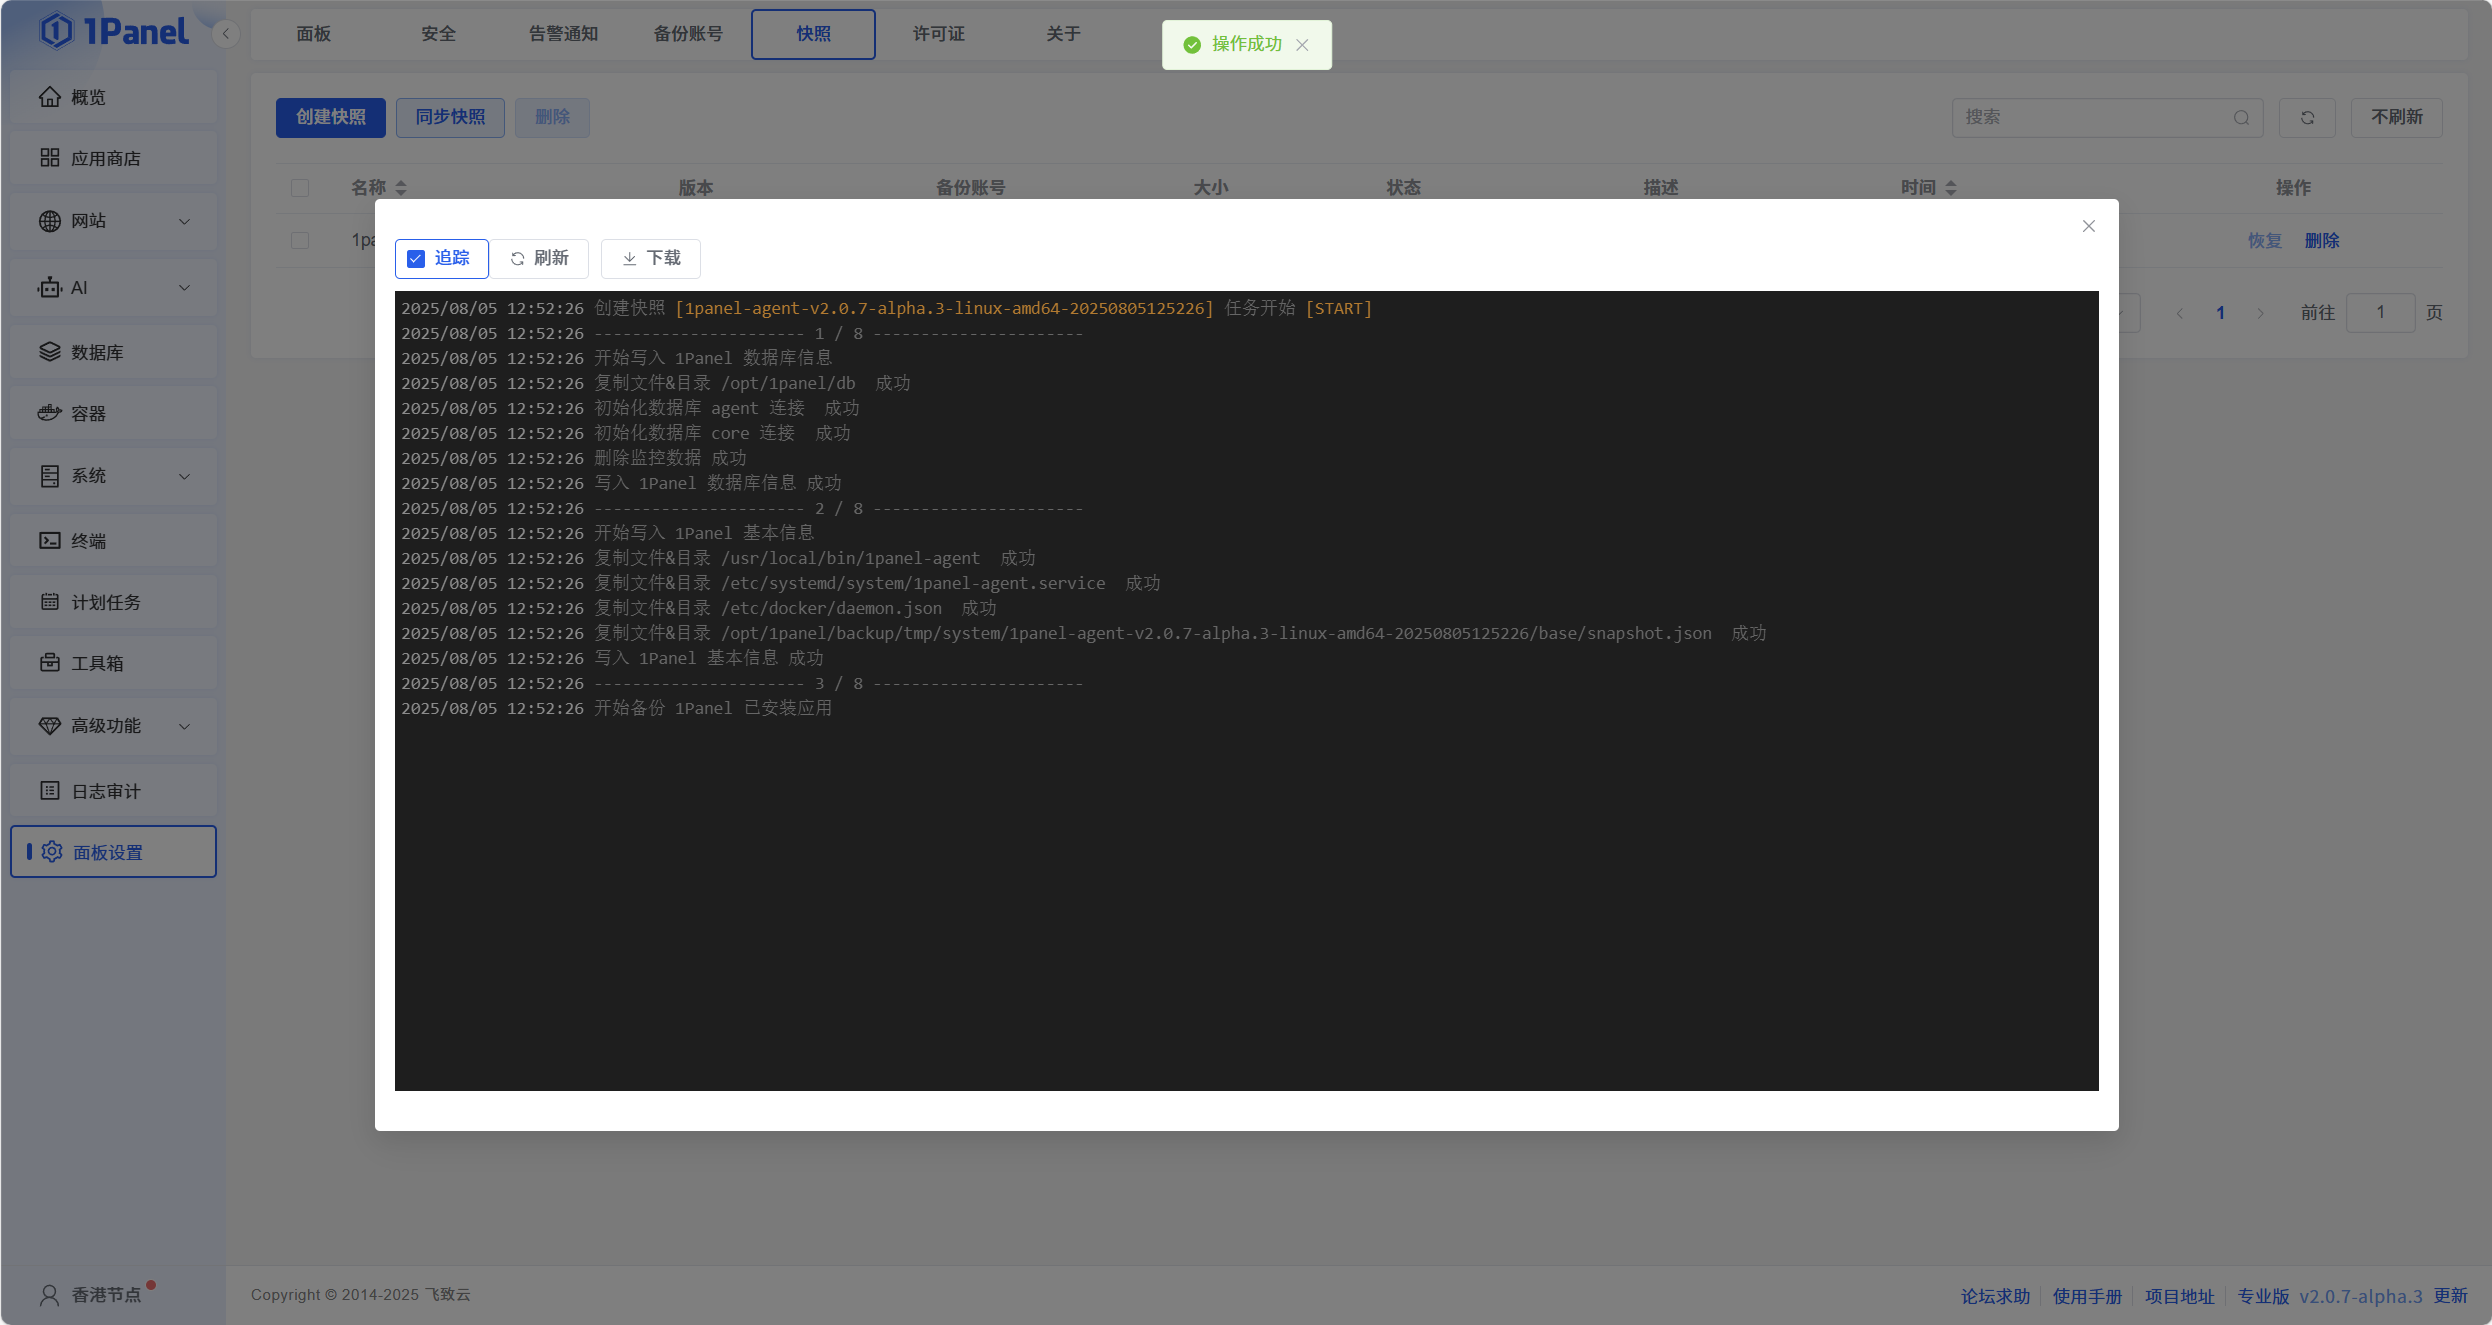Click the 专业版 footer label

(x=2263, y=1296)
